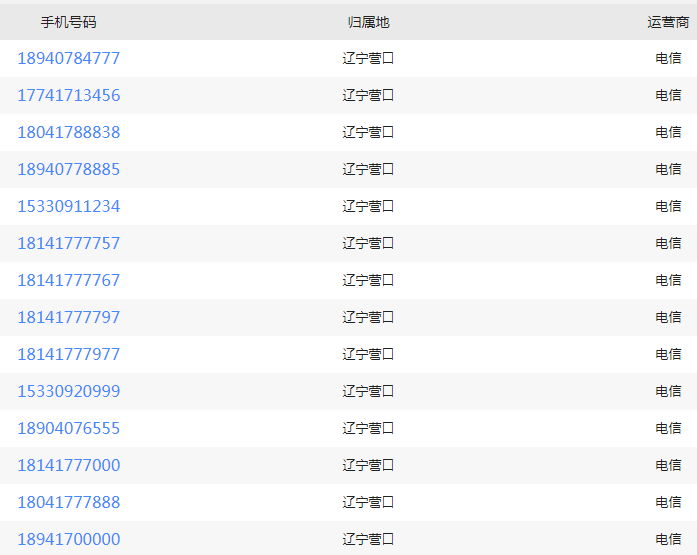Open phone number 18141777757
Image resolution: width=697 pixels, height=555 pixels.
[68, 243]
